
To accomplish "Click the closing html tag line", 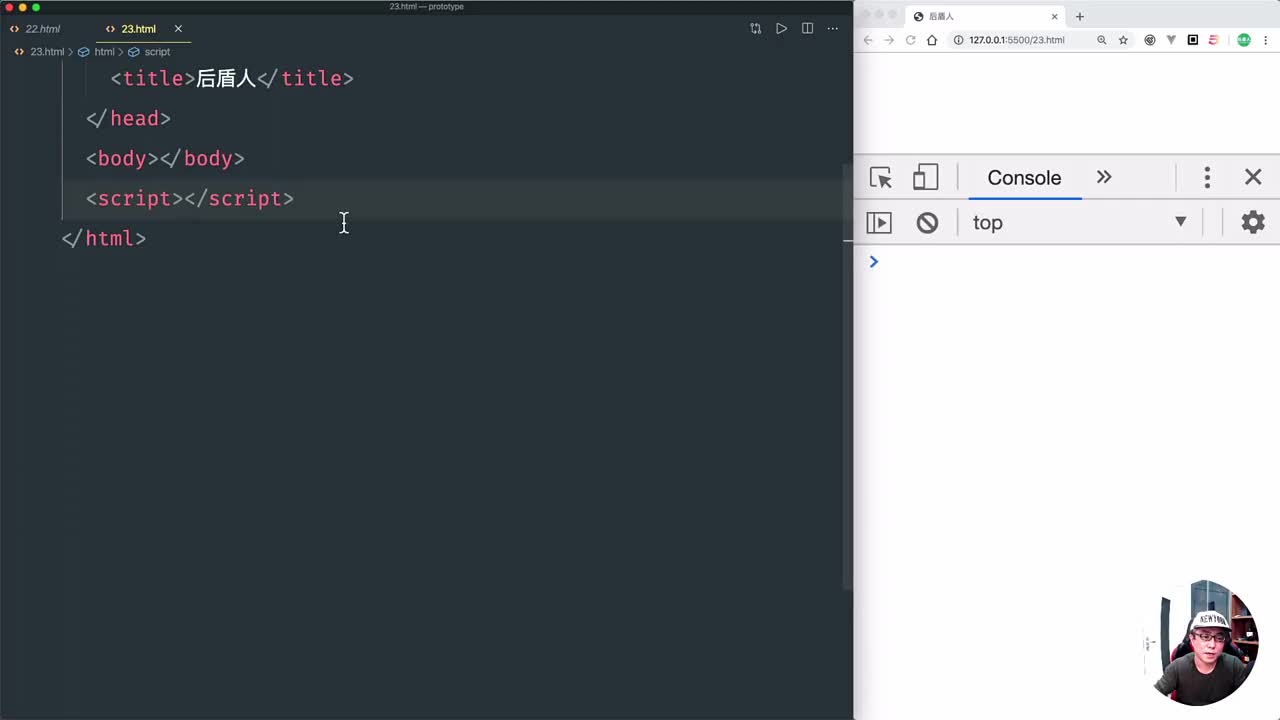I will click(x=104, y=238).
